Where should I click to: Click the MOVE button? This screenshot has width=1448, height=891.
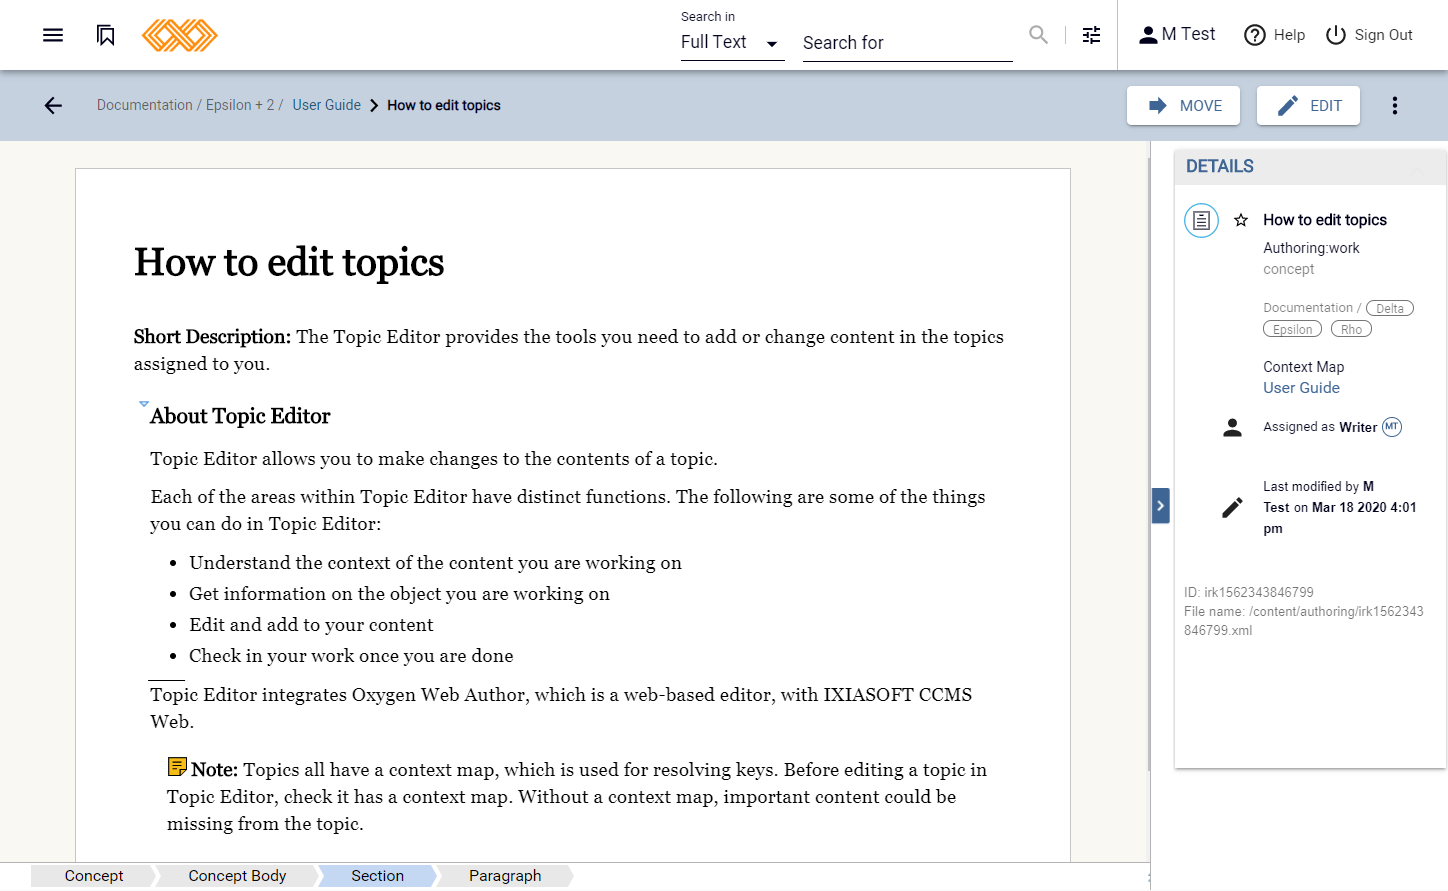(x=1183, y=105)
